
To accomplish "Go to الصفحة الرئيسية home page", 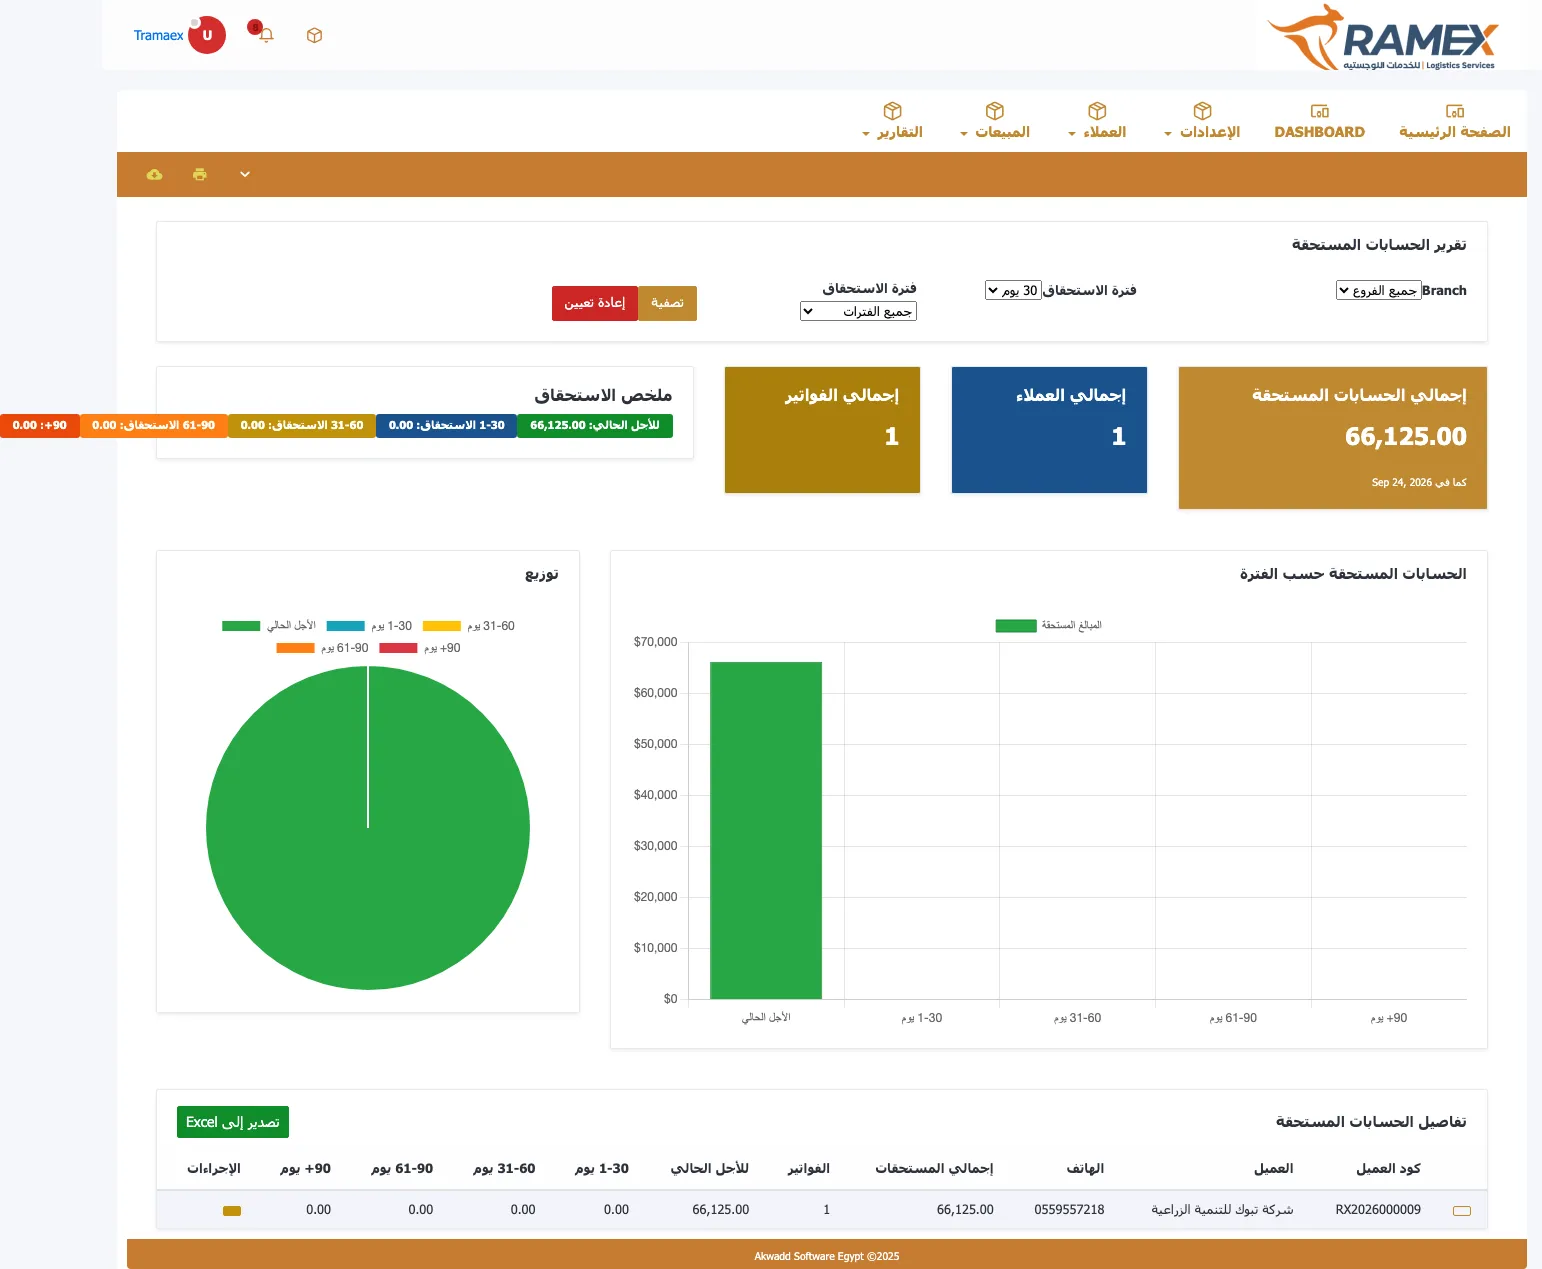I will [1455, 132].
